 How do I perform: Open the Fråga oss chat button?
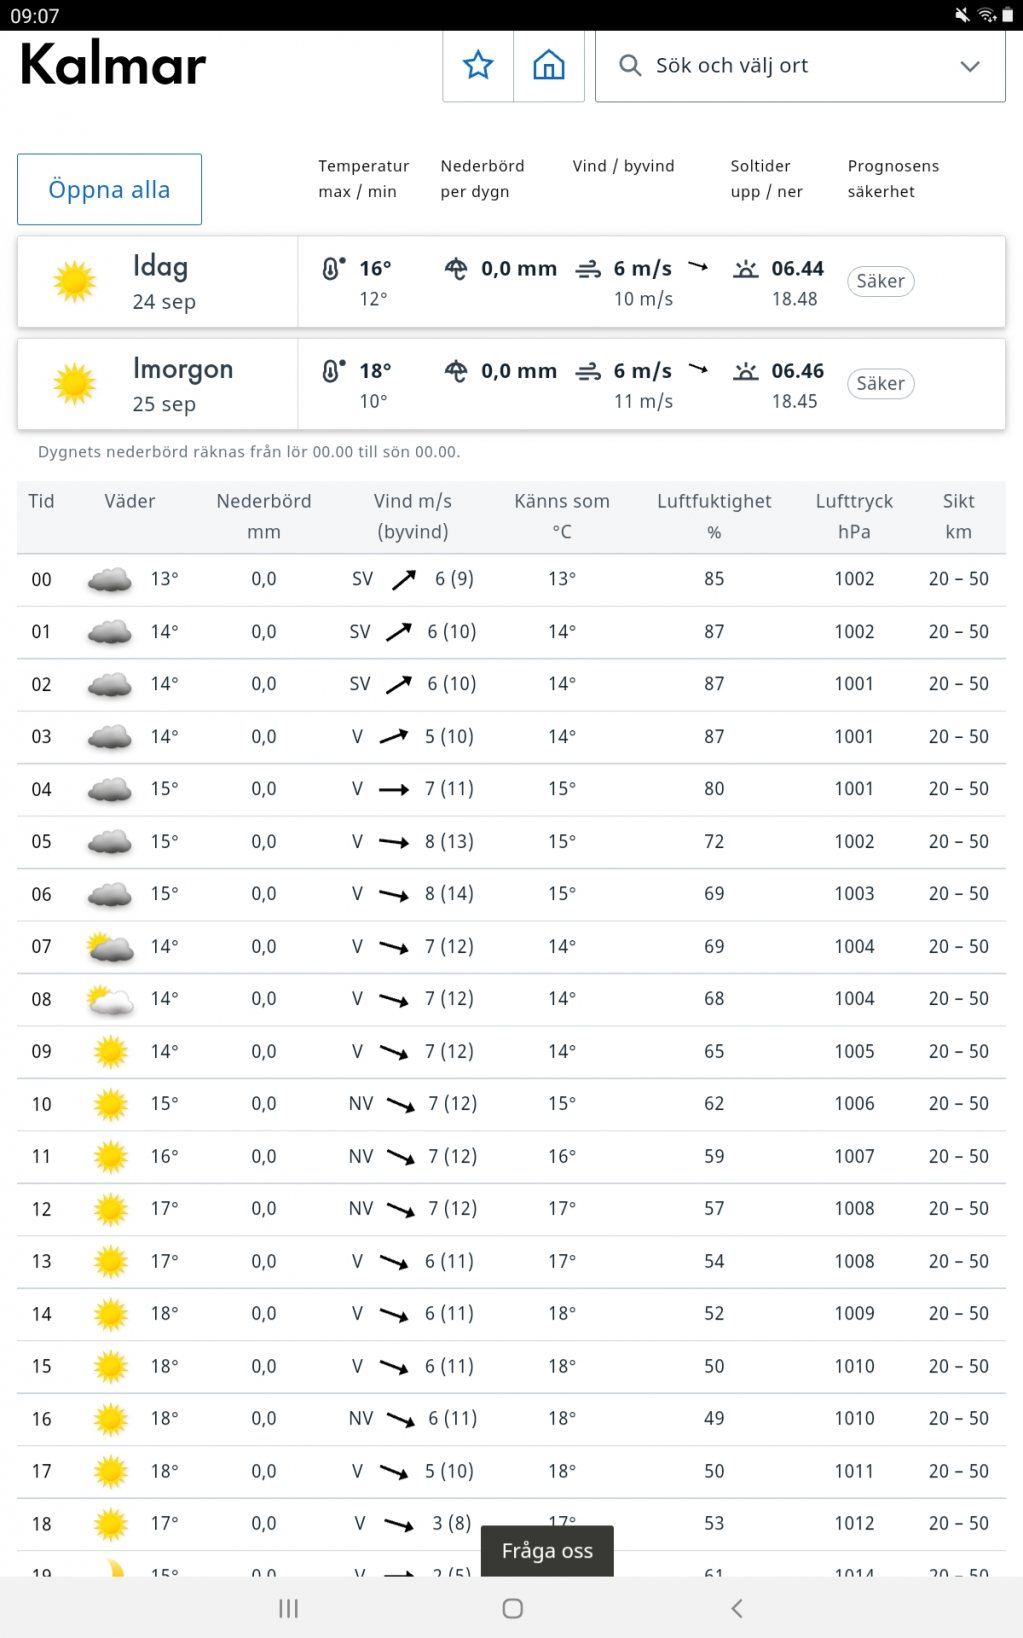click(547, 1551)
